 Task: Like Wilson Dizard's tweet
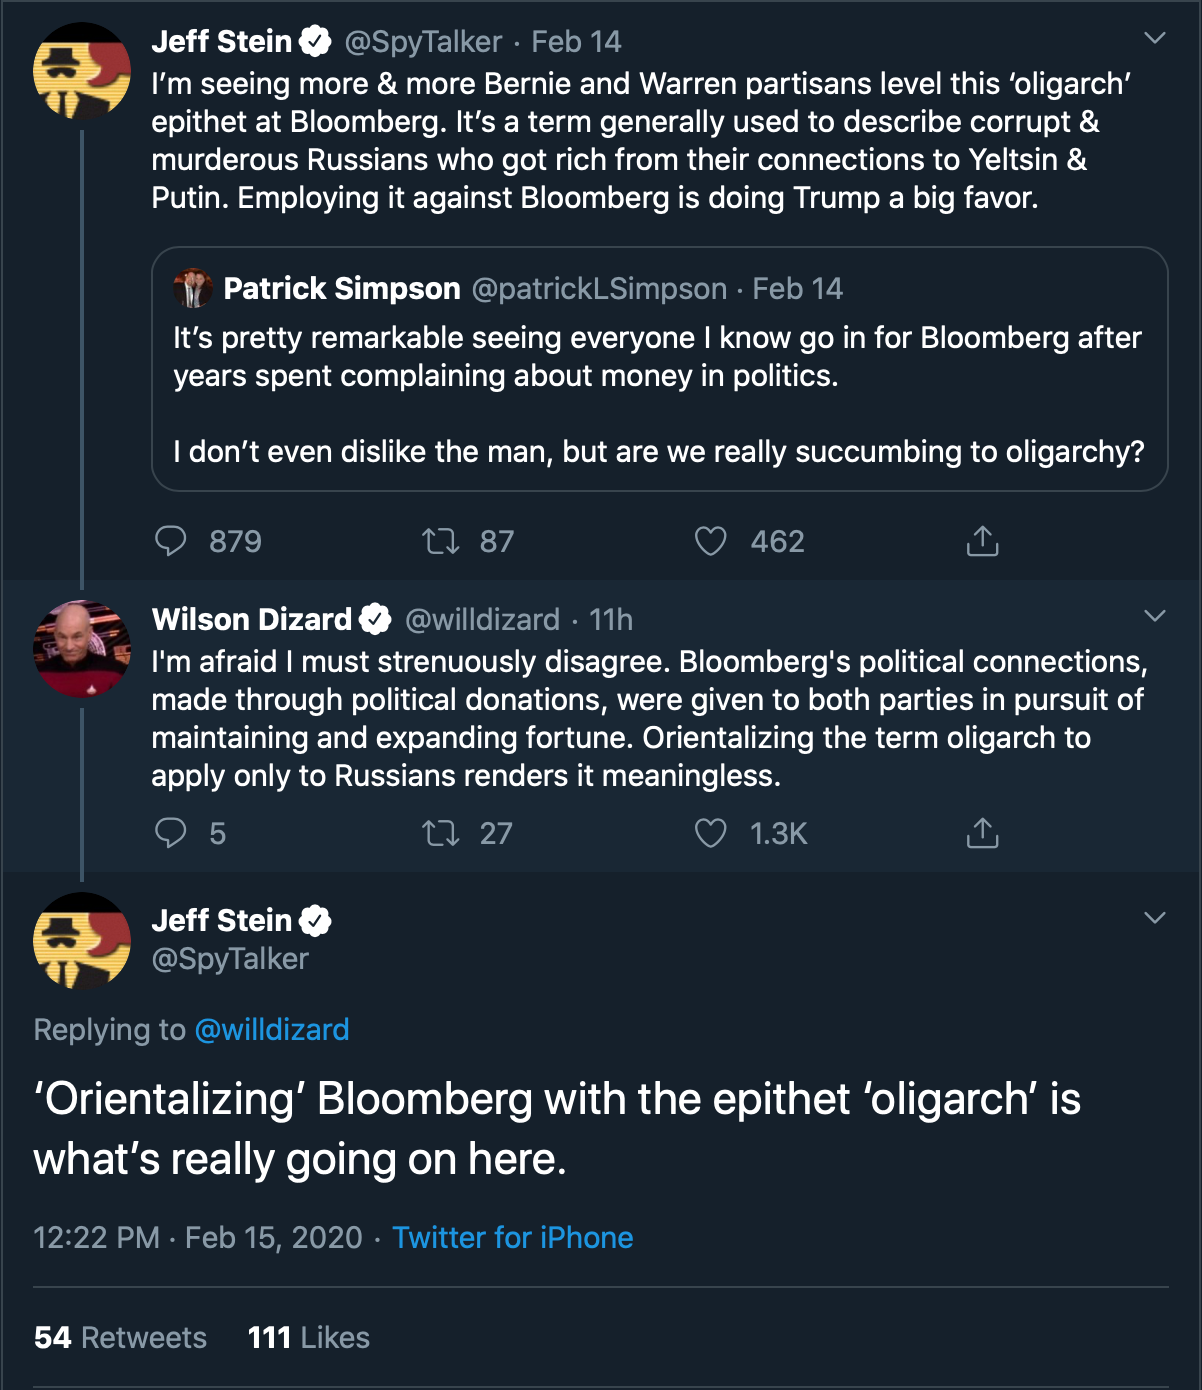(x=710, y=833)
